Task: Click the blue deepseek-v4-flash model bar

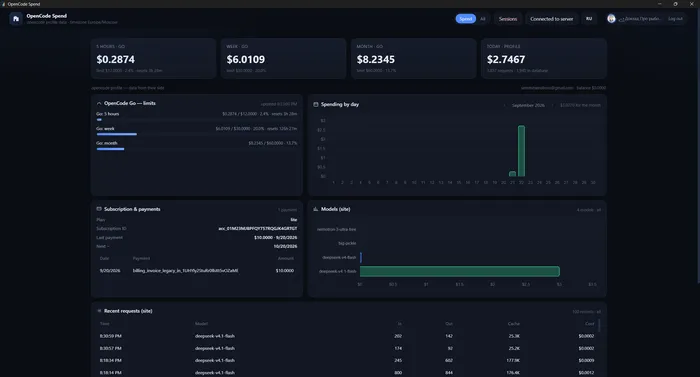Action: [361, 257]
